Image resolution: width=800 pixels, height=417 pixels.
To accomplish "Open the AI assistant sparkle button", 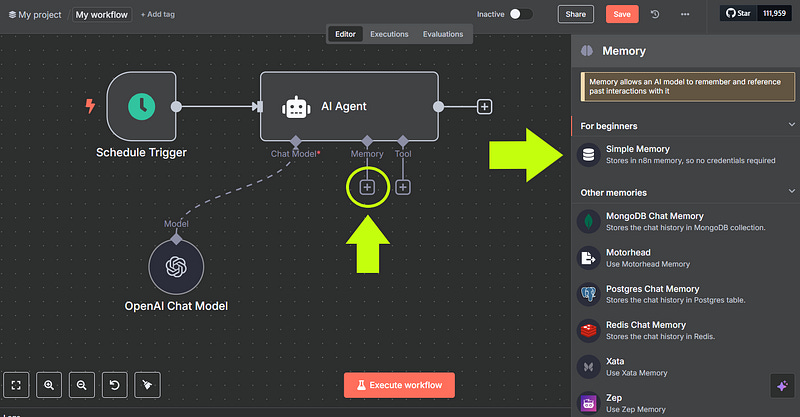I will pos(782,386).
